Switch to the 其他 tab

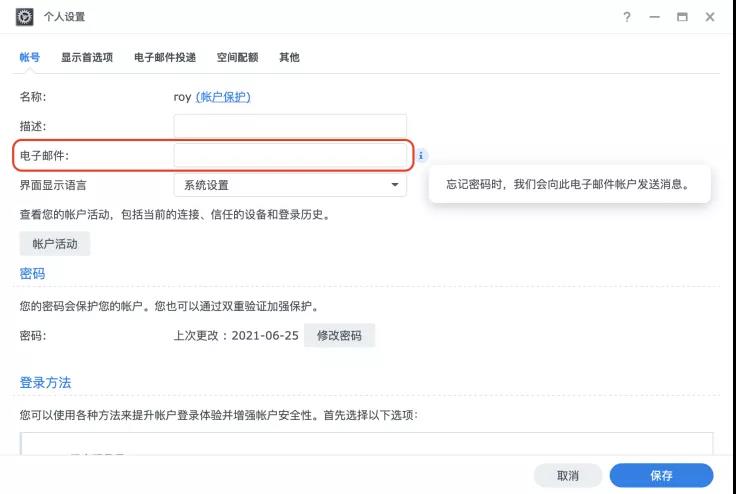(x=289, y=57)
